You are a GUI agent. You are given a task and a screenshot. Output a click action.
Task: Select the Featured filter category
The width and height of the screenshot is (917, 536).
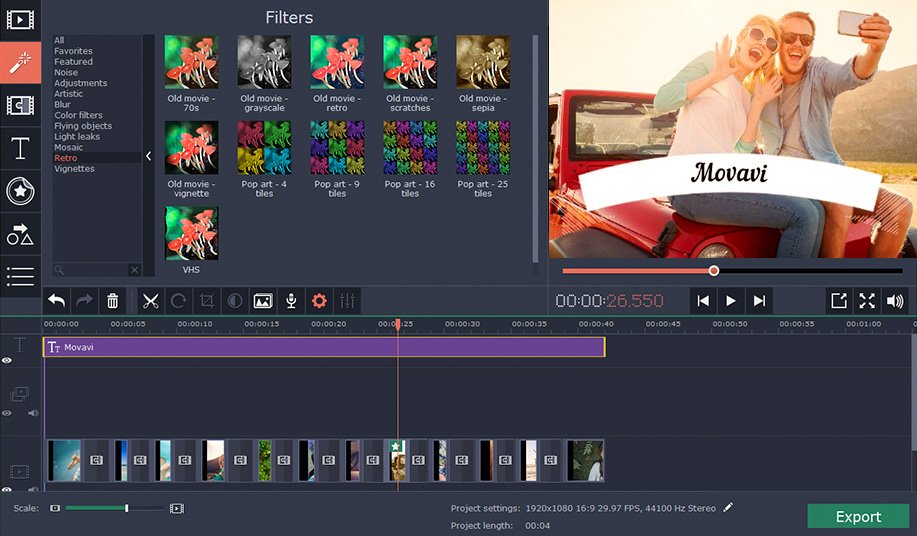[x=73, y=61]
